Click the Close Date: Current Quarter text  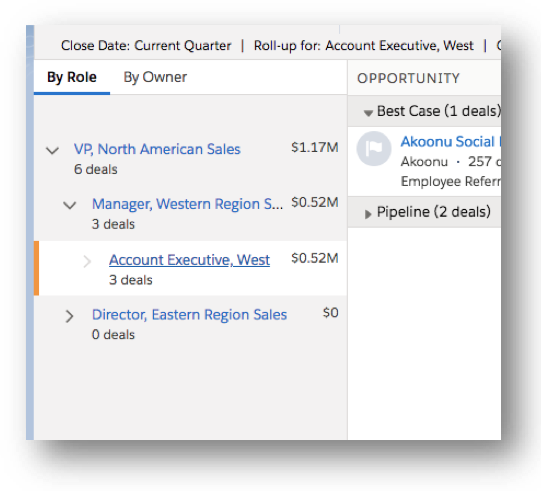pos(146,46)
